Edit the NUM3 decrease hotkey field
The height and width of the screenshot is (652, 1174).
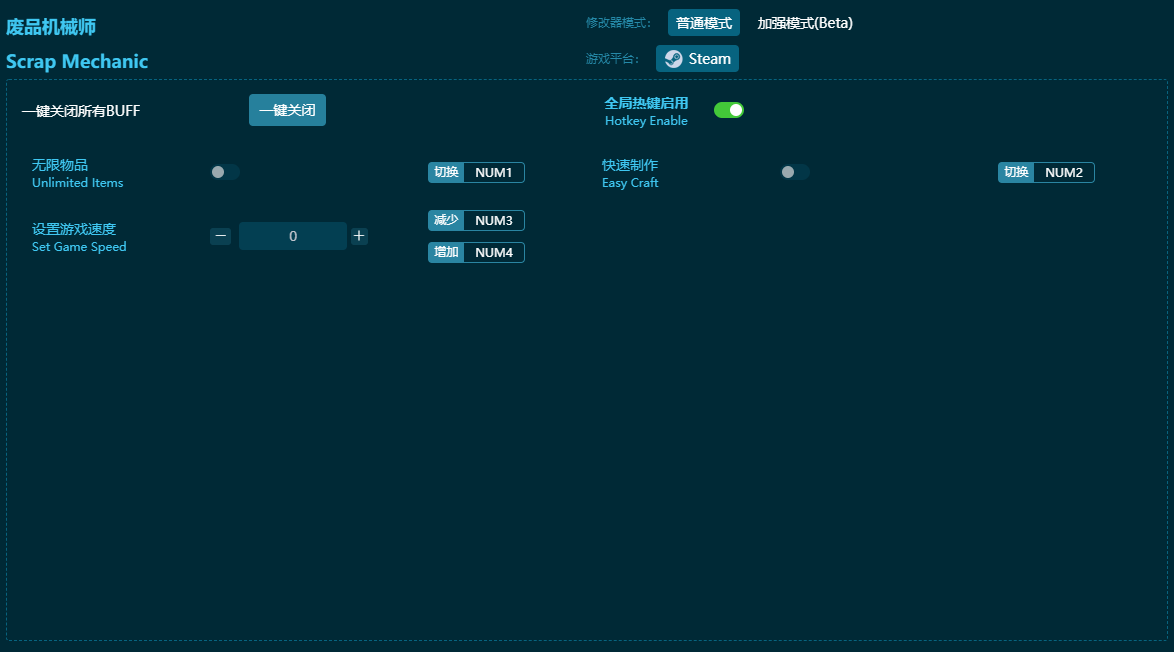(x=493, y=220)
